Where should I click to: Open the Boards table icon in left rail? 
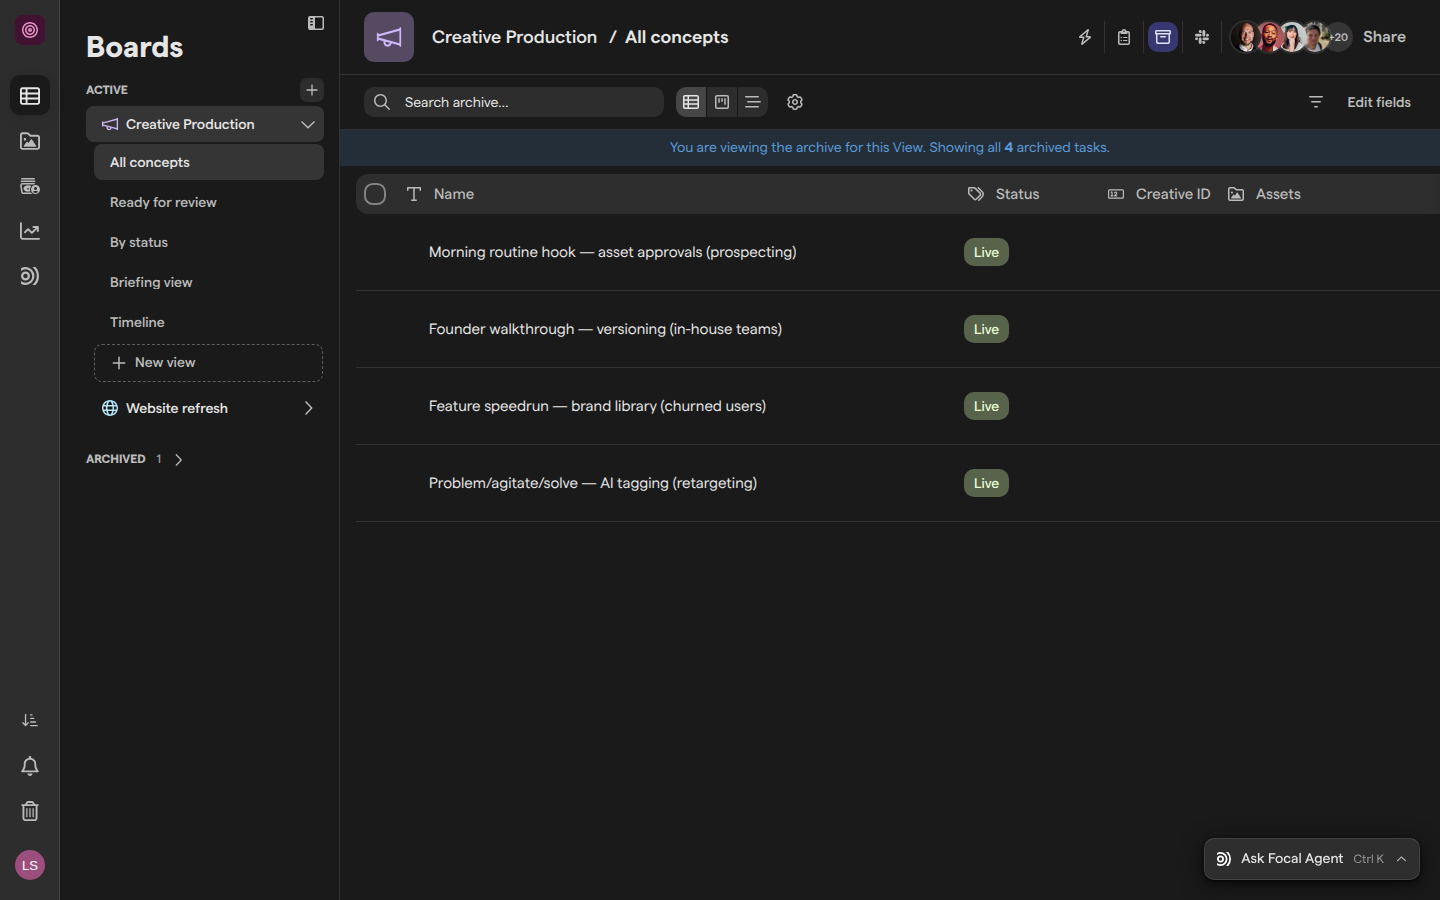(30, 96)
